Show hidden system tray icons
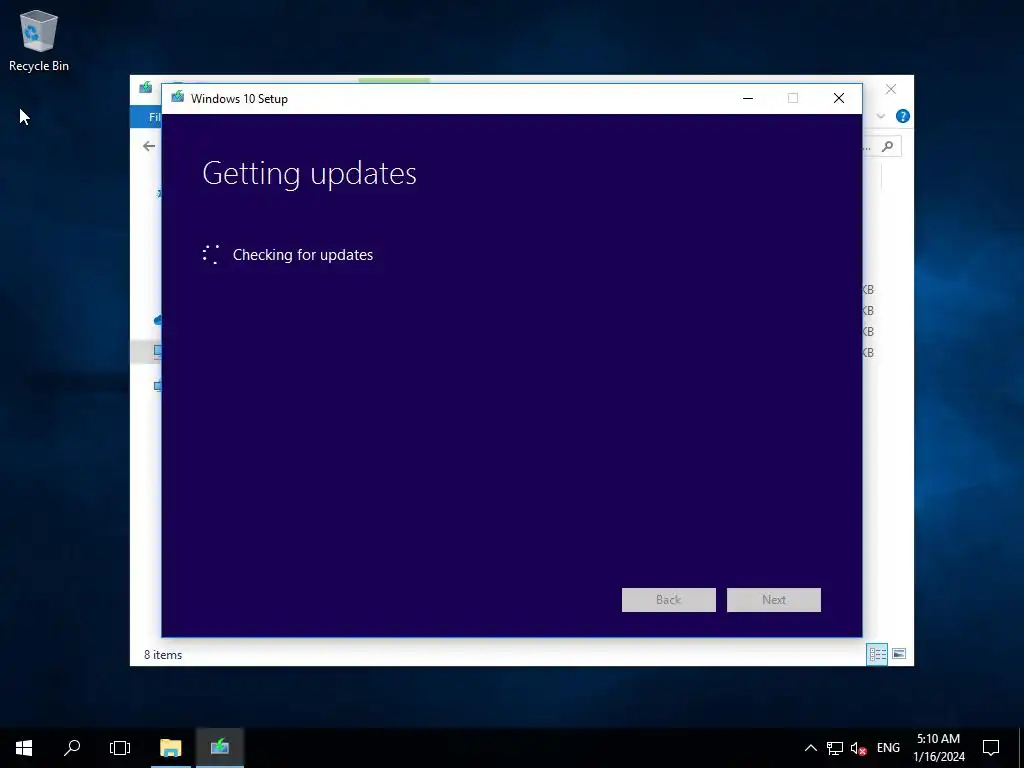 pyautogui.click(x=810, y=748)
